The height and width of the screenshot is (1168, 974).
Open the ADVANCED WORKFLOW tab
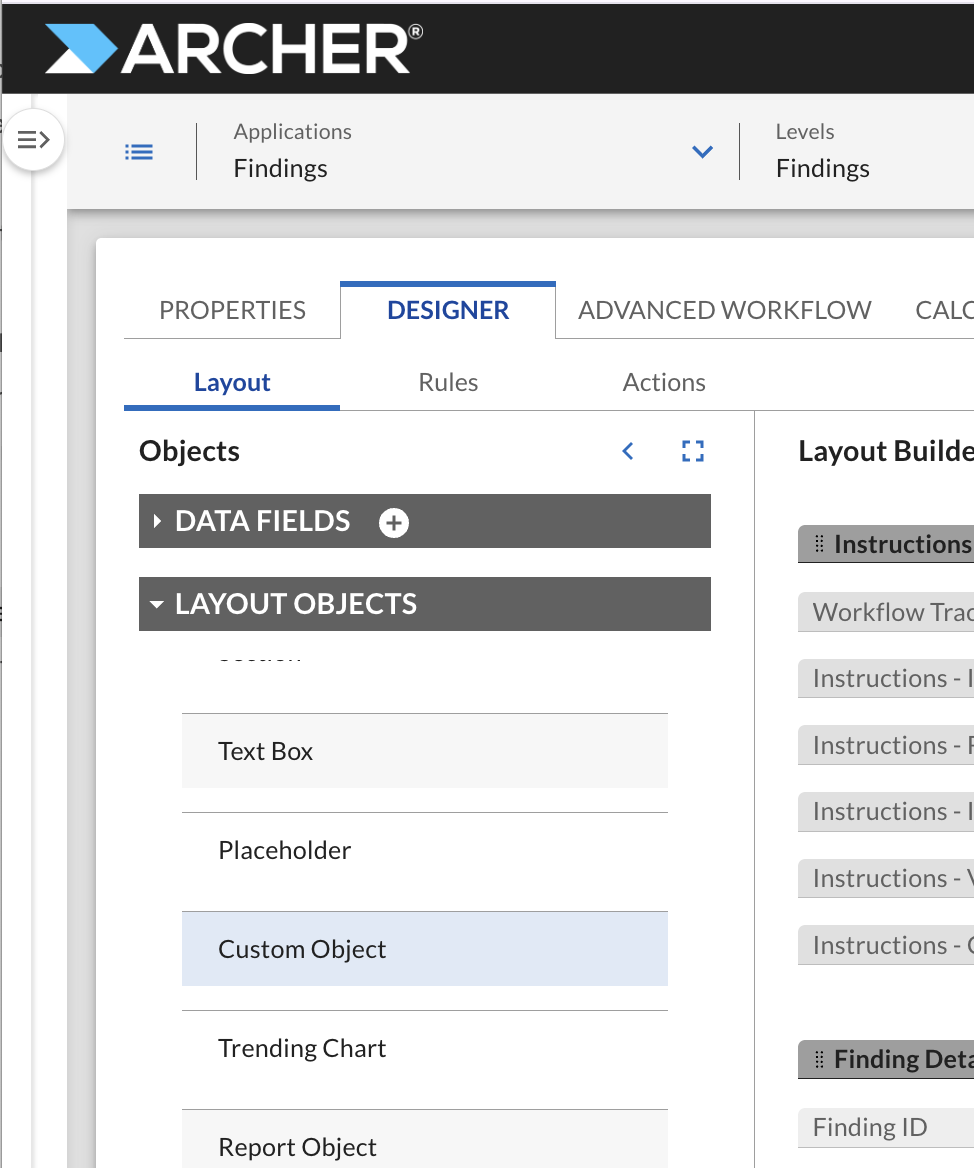click(725, 310)
